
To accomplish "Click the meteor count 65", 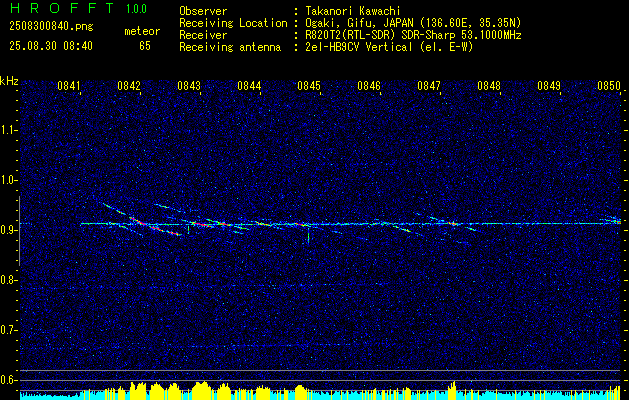I will 145,46.
